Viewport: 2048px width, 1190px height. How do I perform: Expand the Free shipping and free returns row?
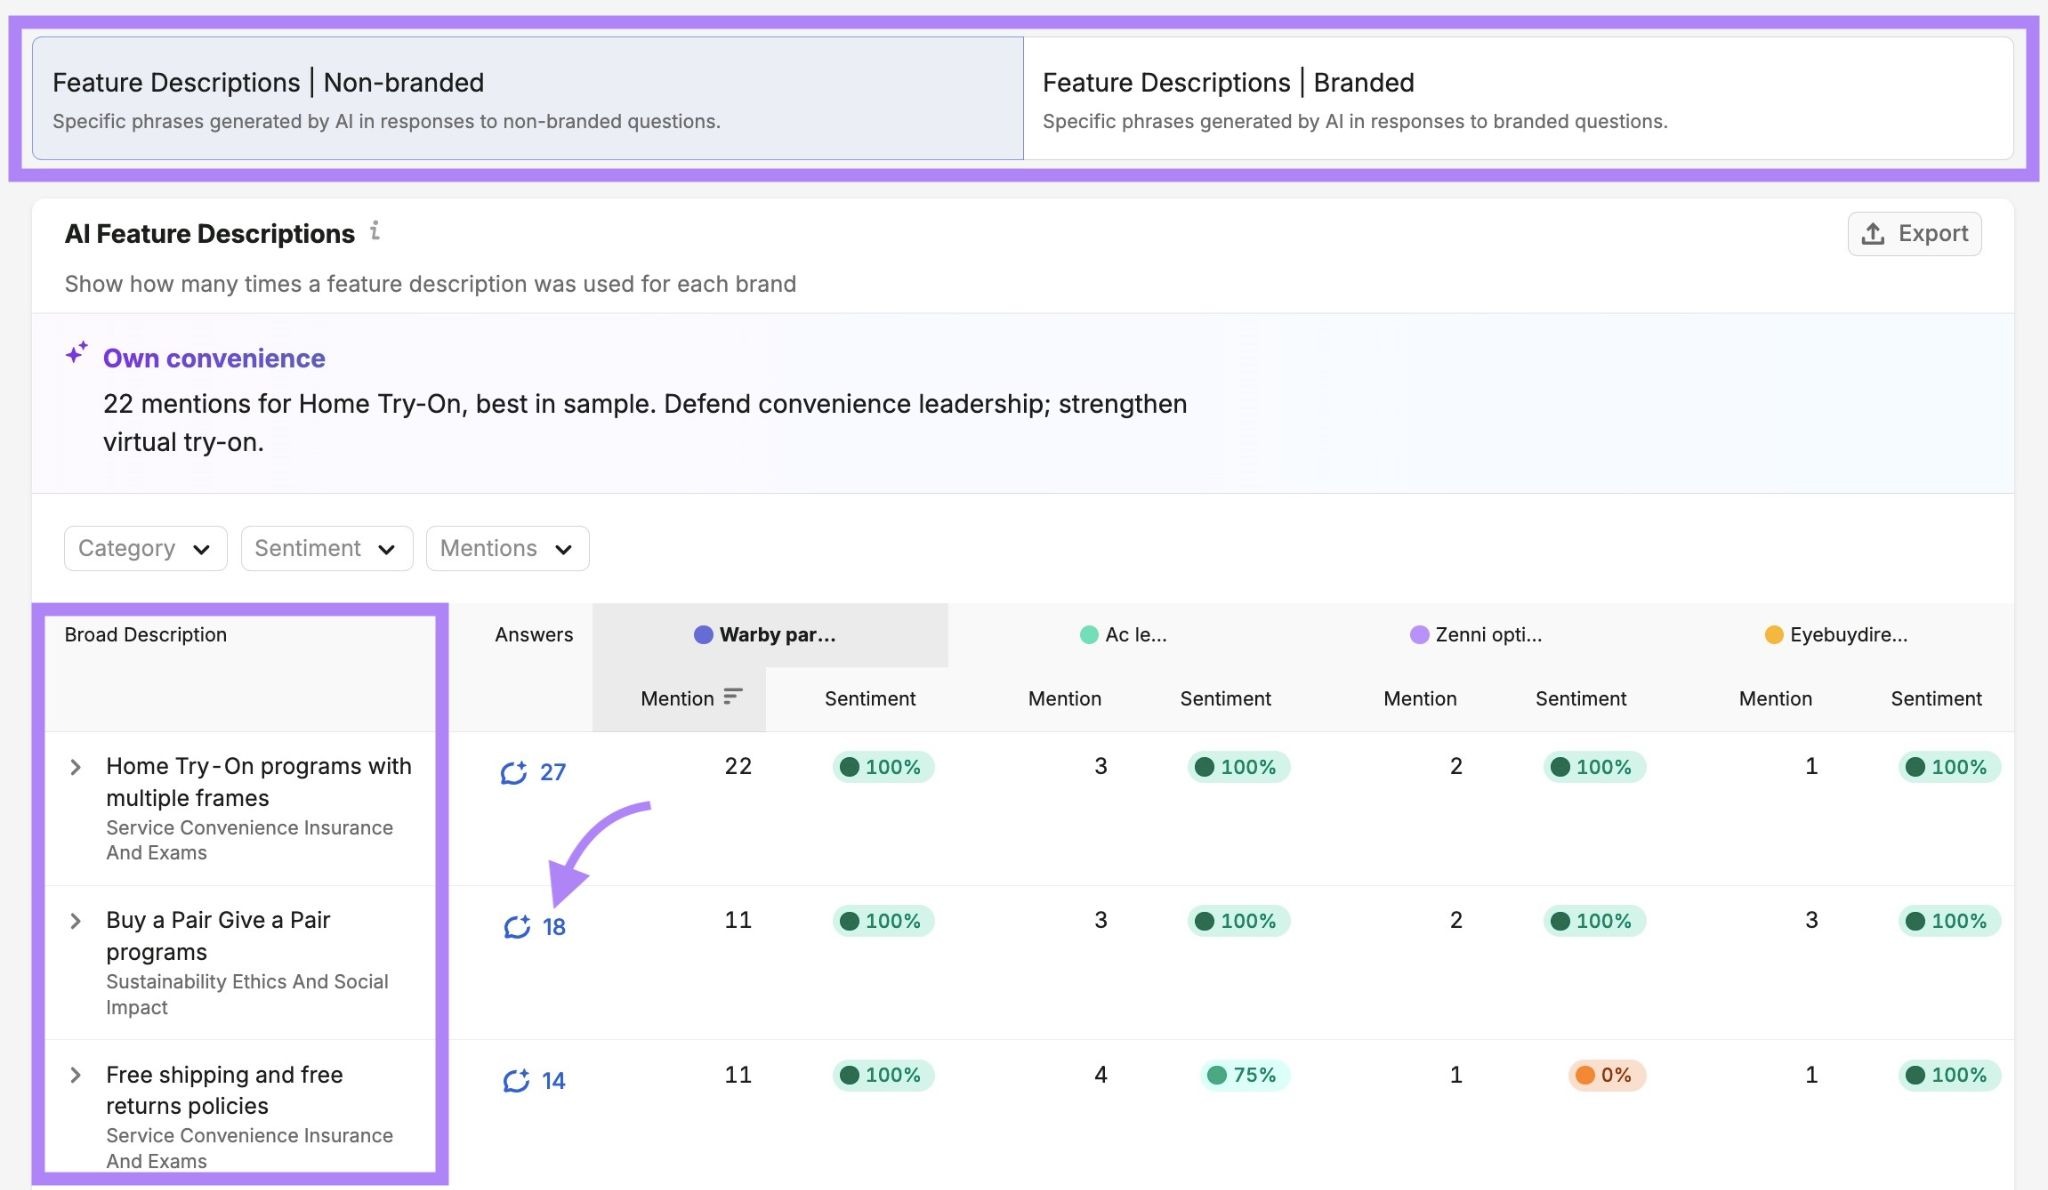pos(75,1075)
